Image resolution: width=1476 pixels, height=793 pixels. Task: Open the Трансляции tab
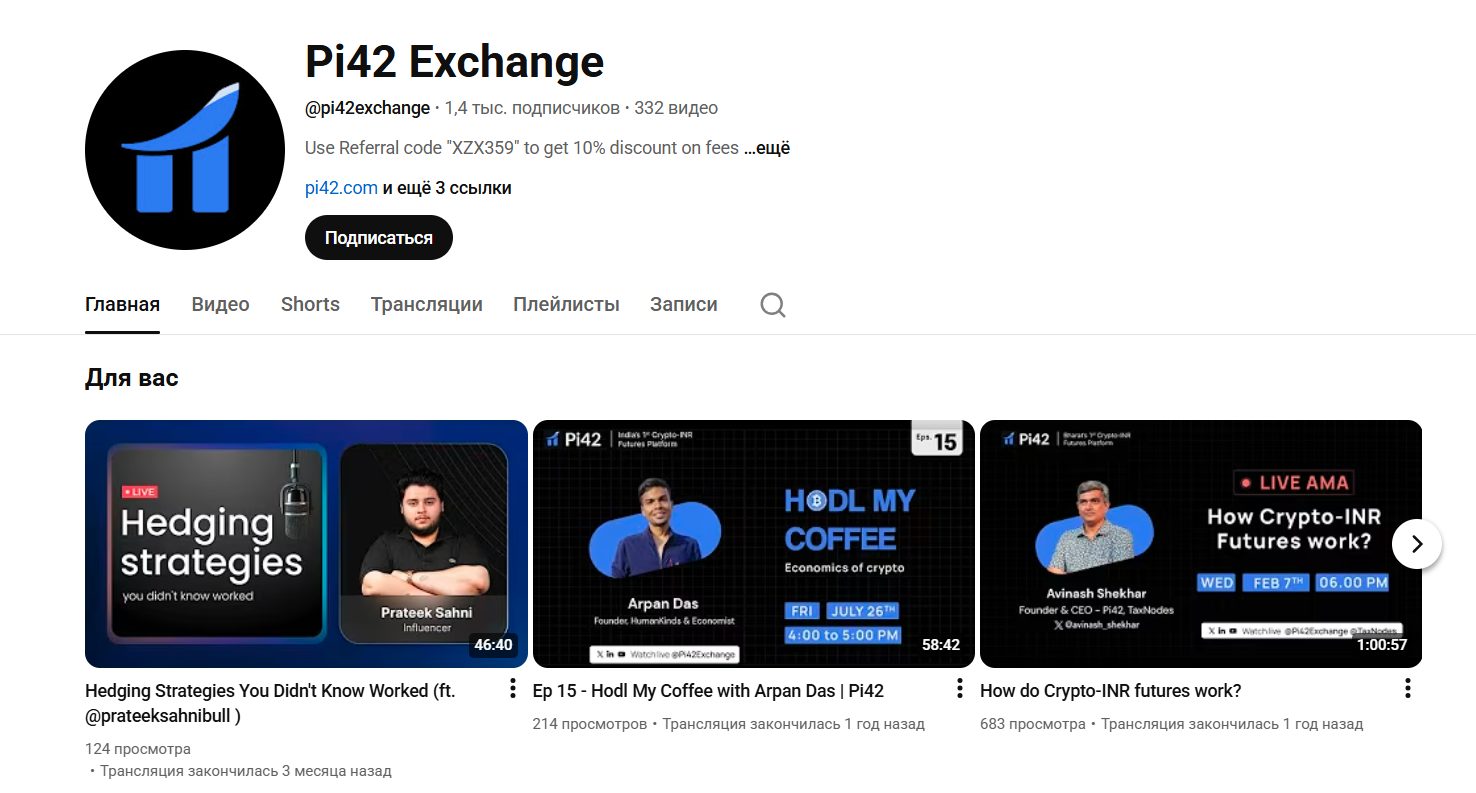point(427,304)
